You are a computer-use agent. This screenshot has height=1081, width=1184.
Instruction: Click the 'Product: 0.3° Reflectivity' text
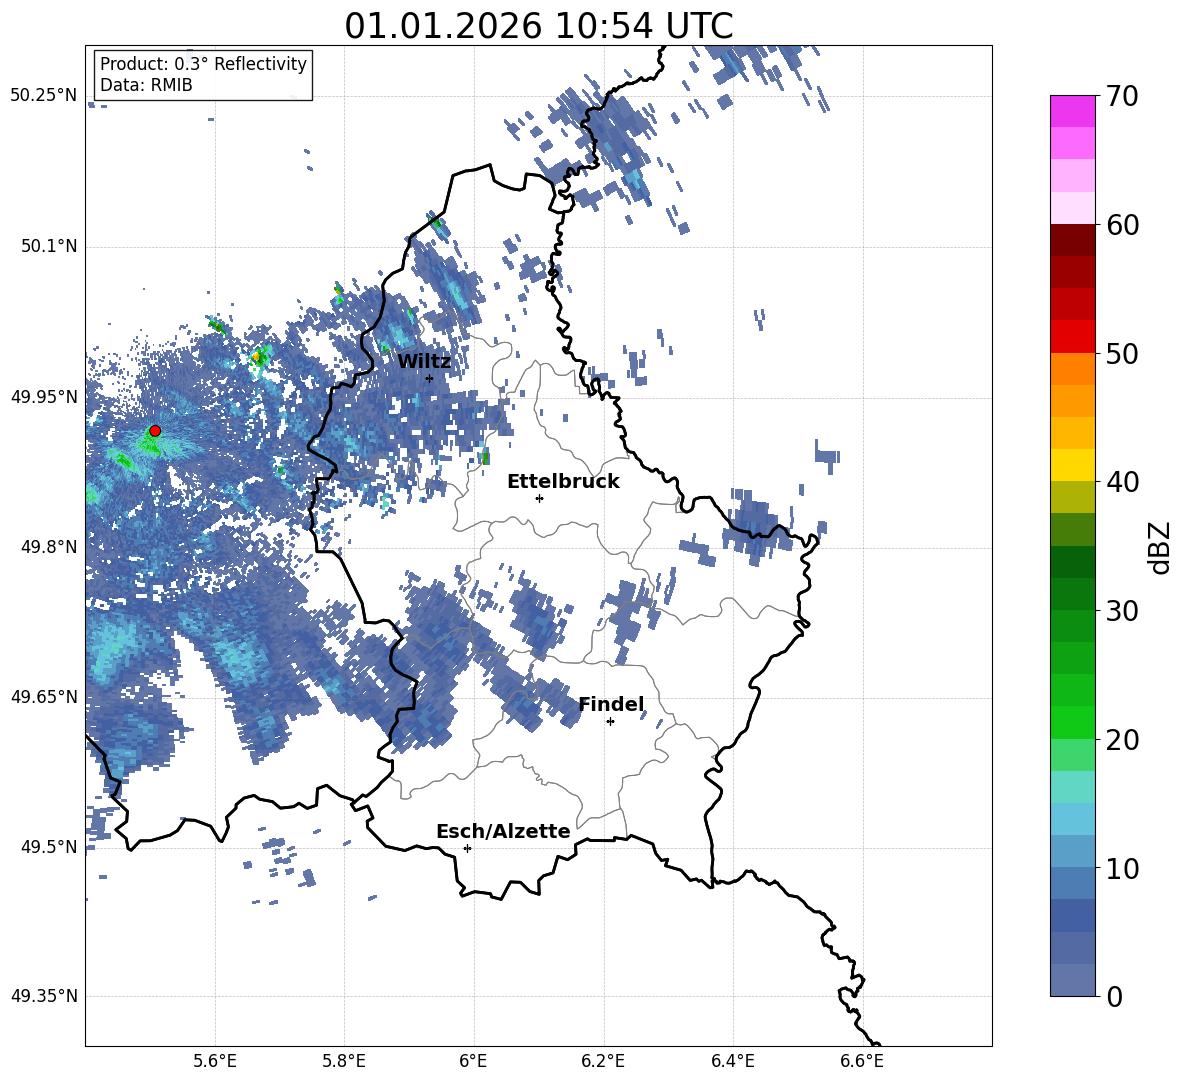coord(203,63)
